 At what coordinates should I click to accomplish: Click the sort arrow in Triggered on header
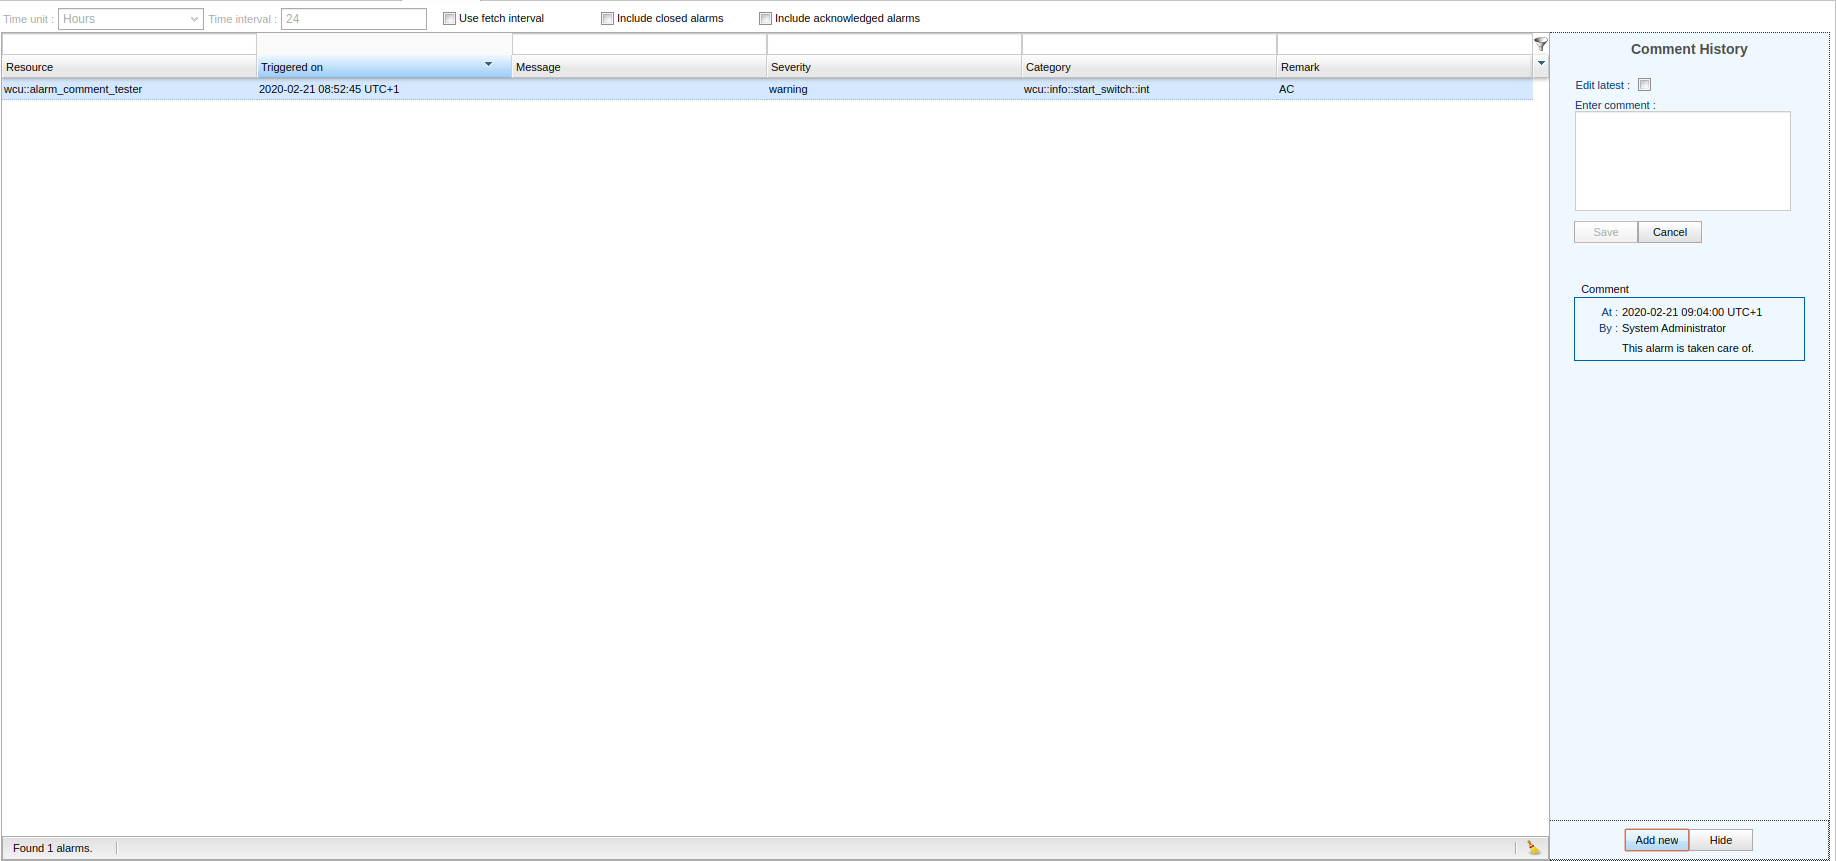pos(488,64)
